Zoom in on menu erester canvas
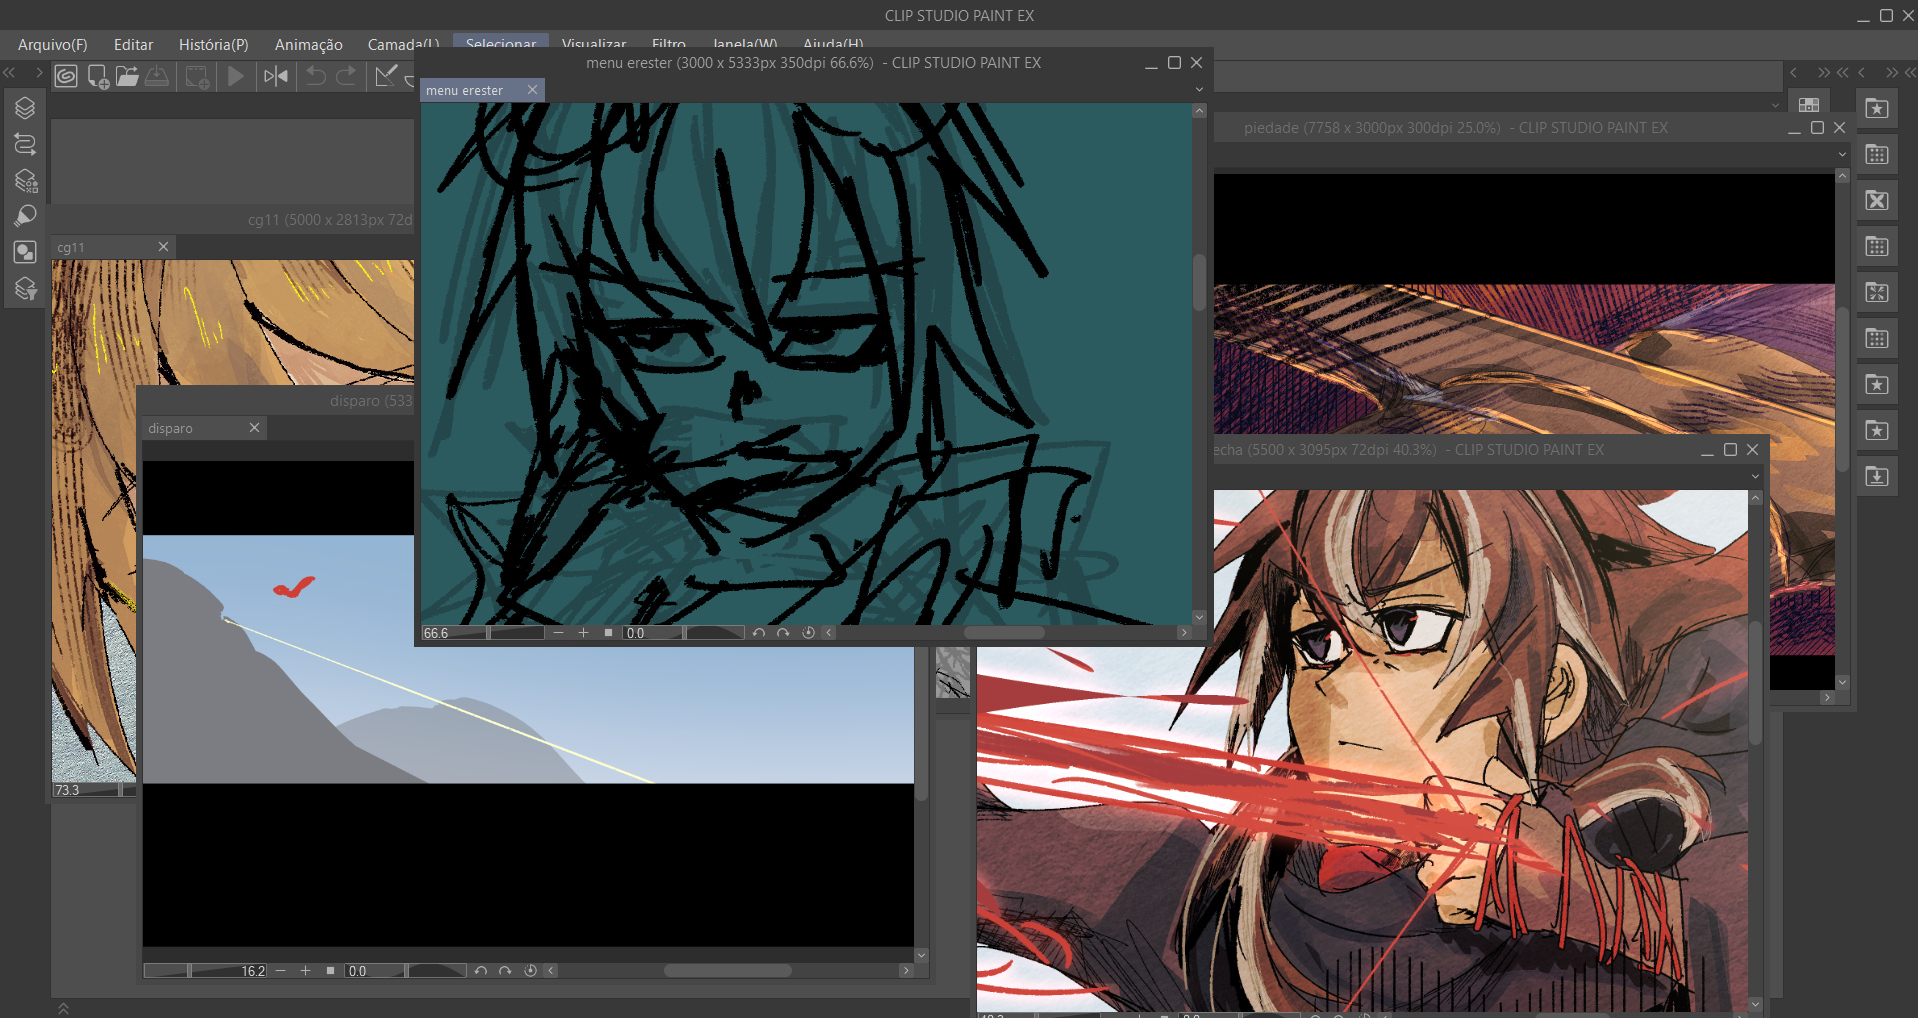 click(x=583, y=633)
